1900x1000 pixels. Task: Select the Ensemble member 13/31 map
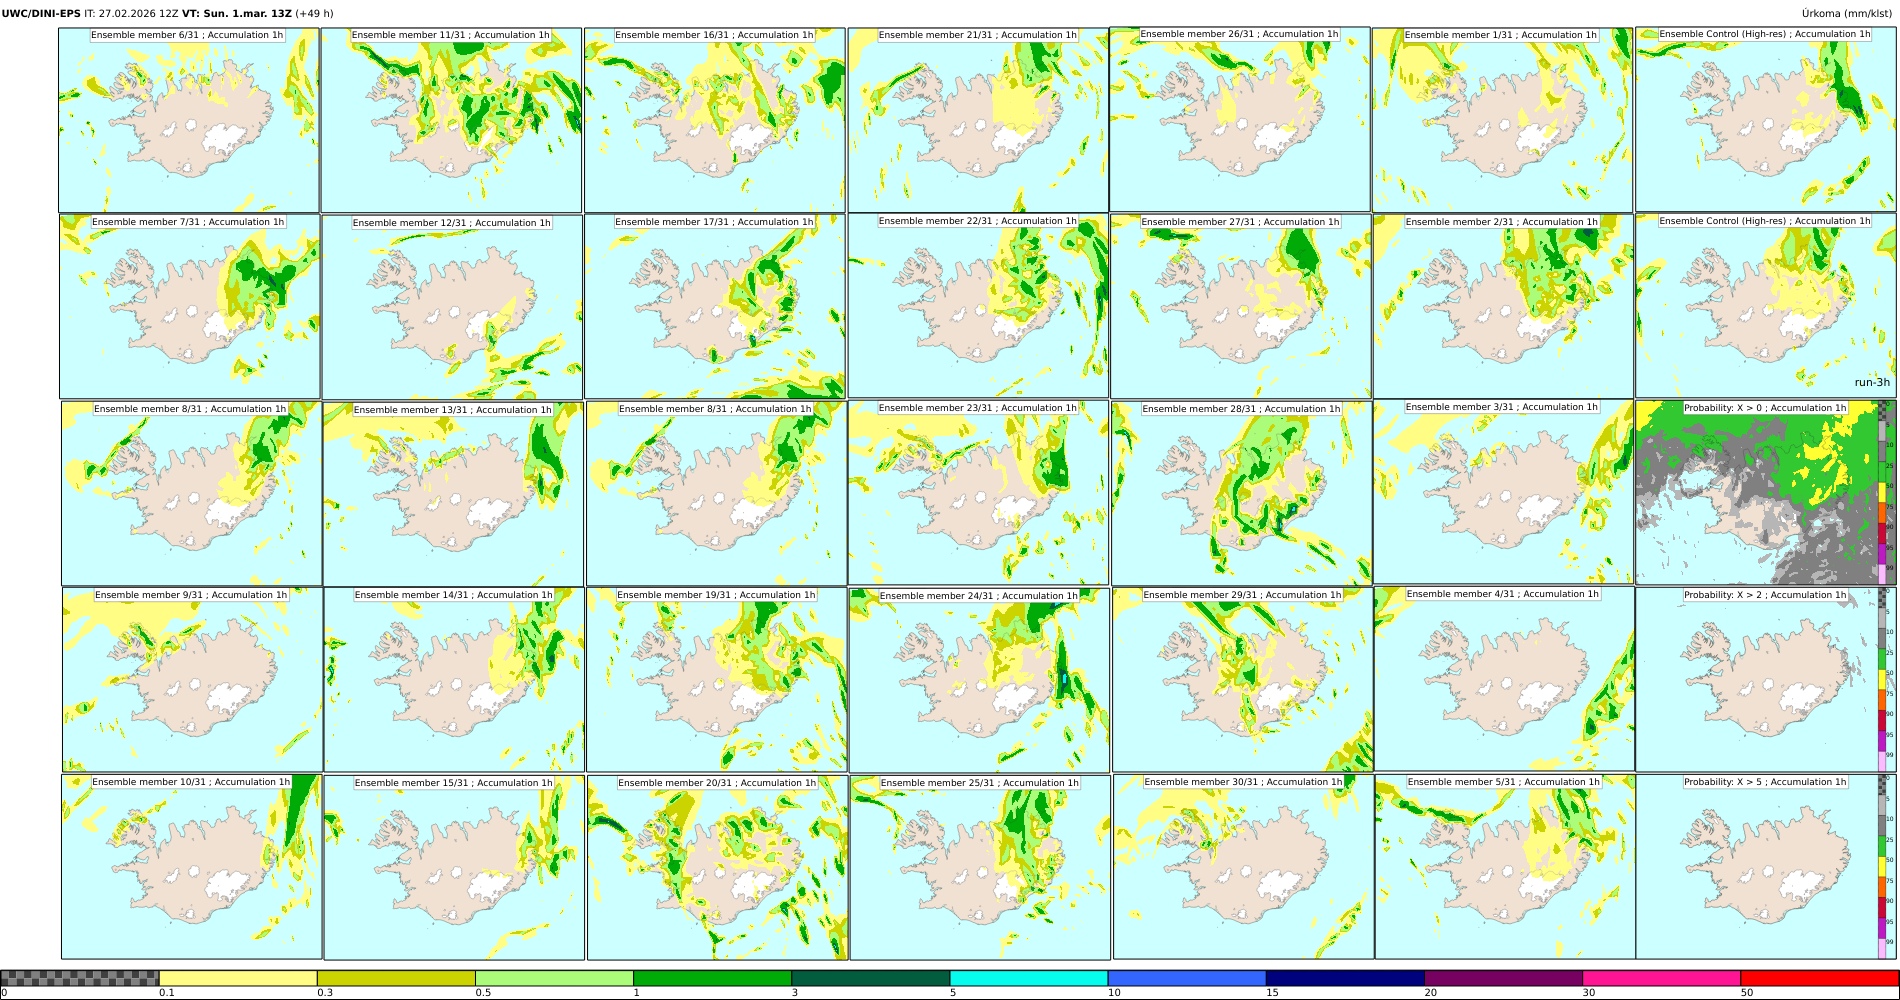point(453,494)
